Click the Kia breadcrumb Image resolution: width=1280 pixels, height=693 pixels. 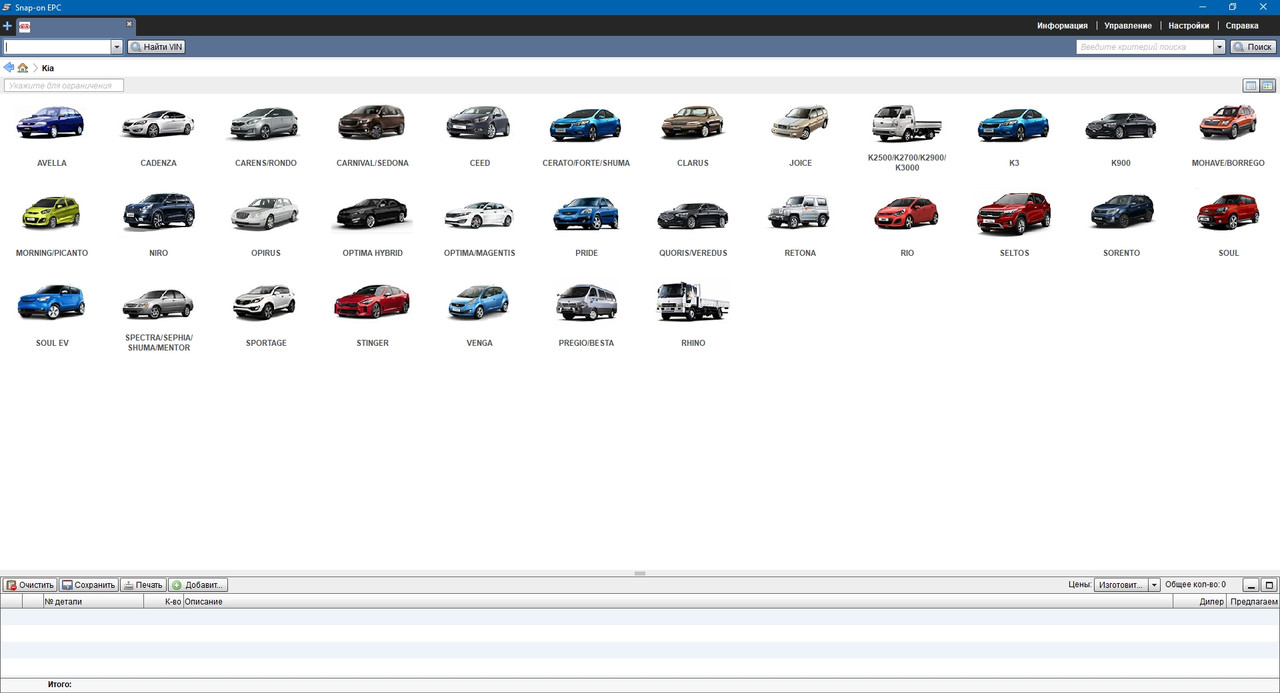click(x=48, y=68)
